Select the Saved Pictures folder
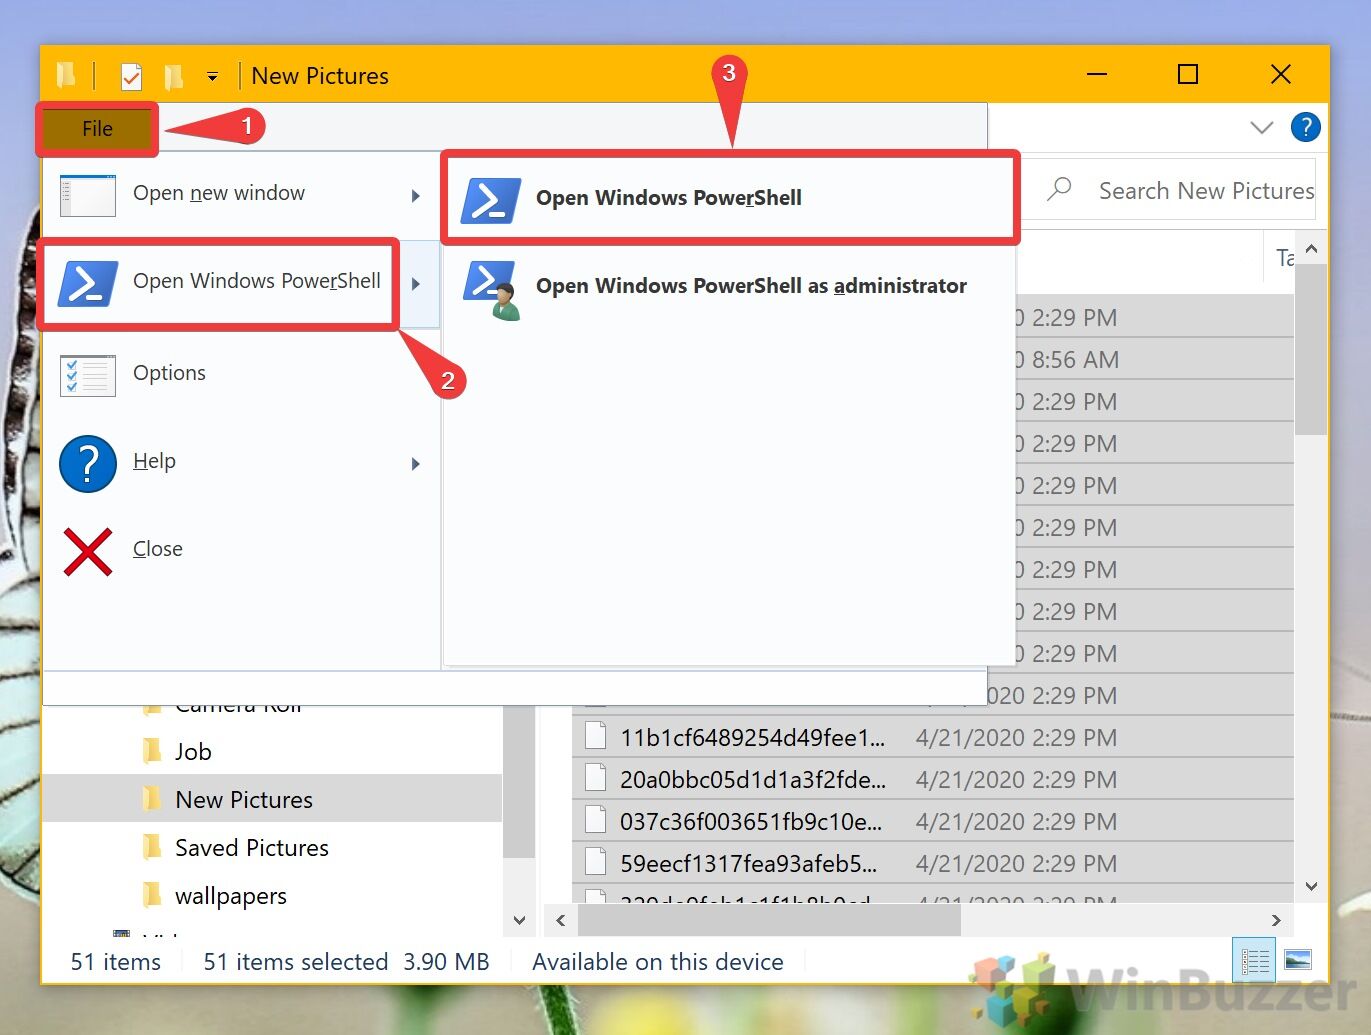1371x1035 pixels. point(252,848)
